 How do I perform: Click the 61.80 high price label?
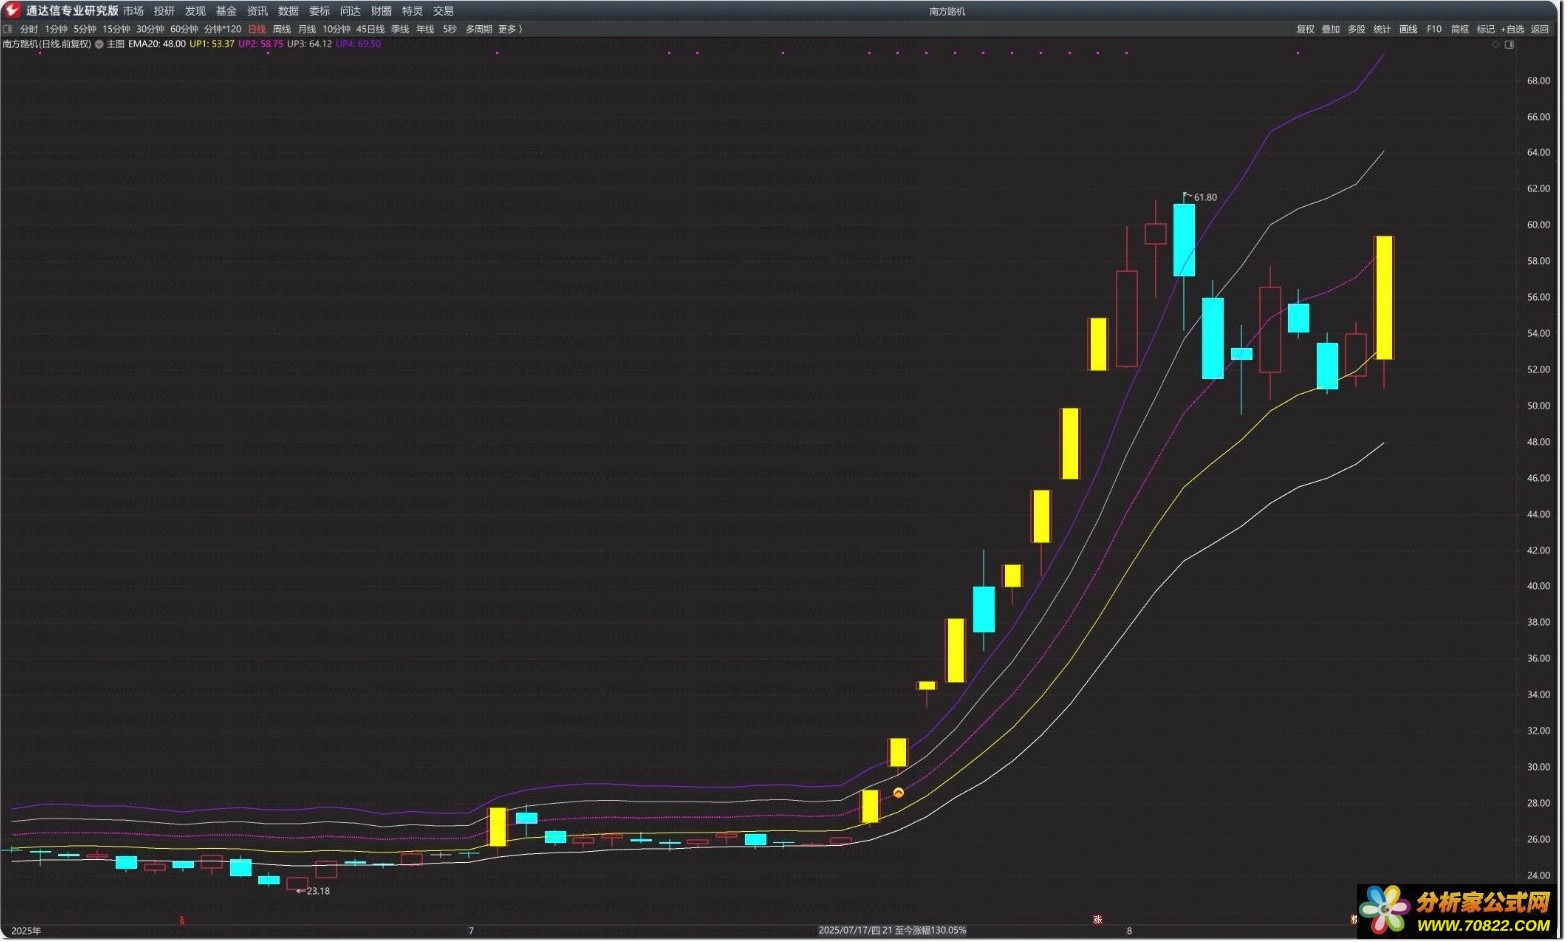(x=1206, y=198)
